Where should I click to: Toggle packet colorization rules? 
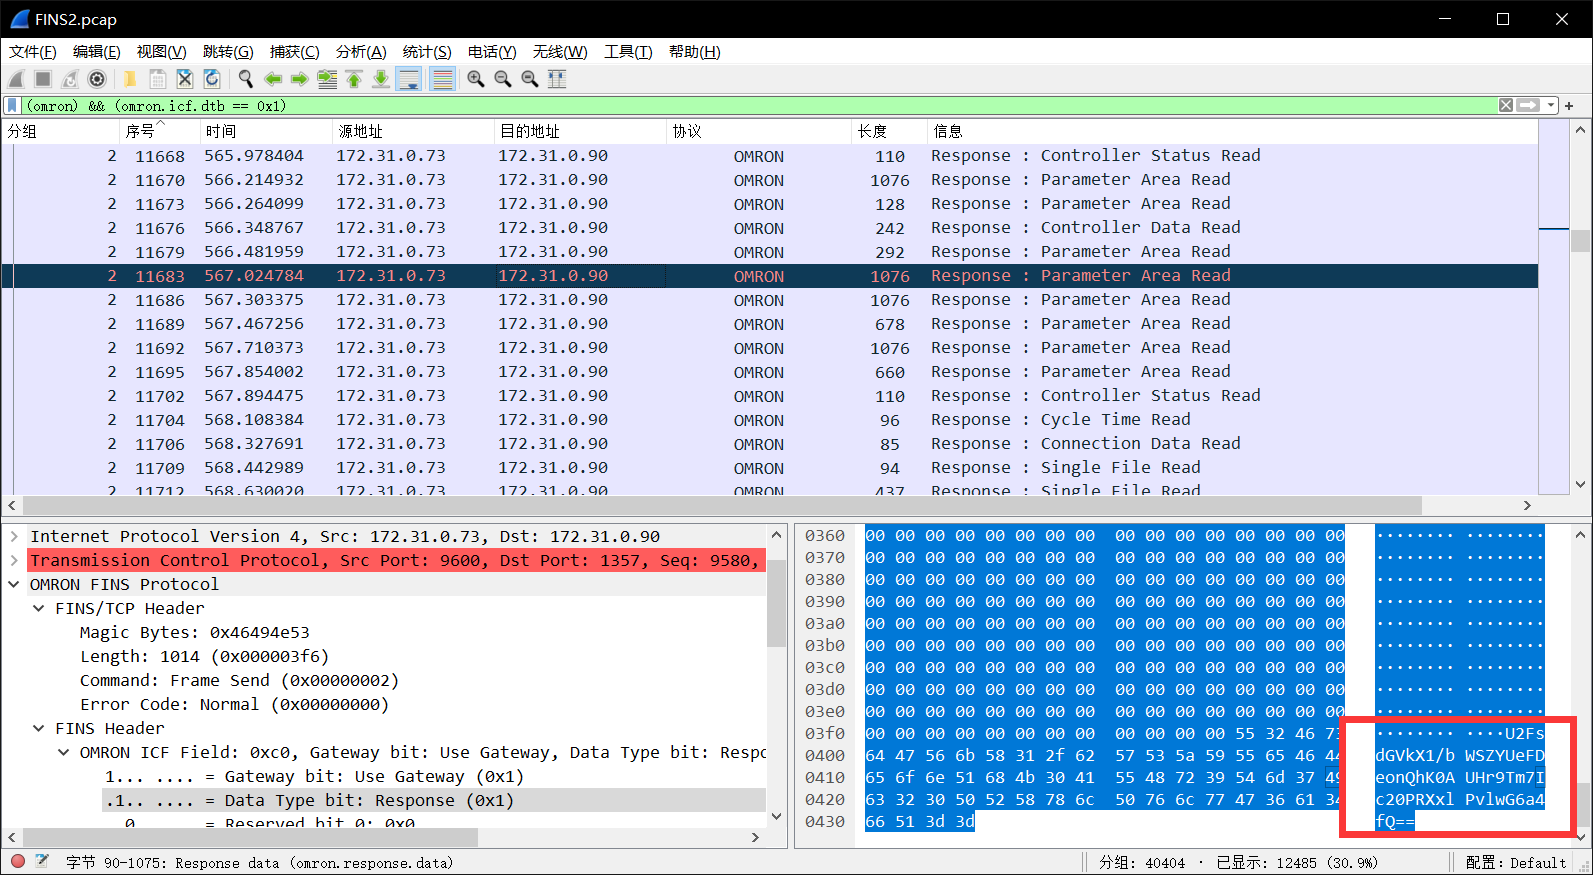click(x=442, y=79)
